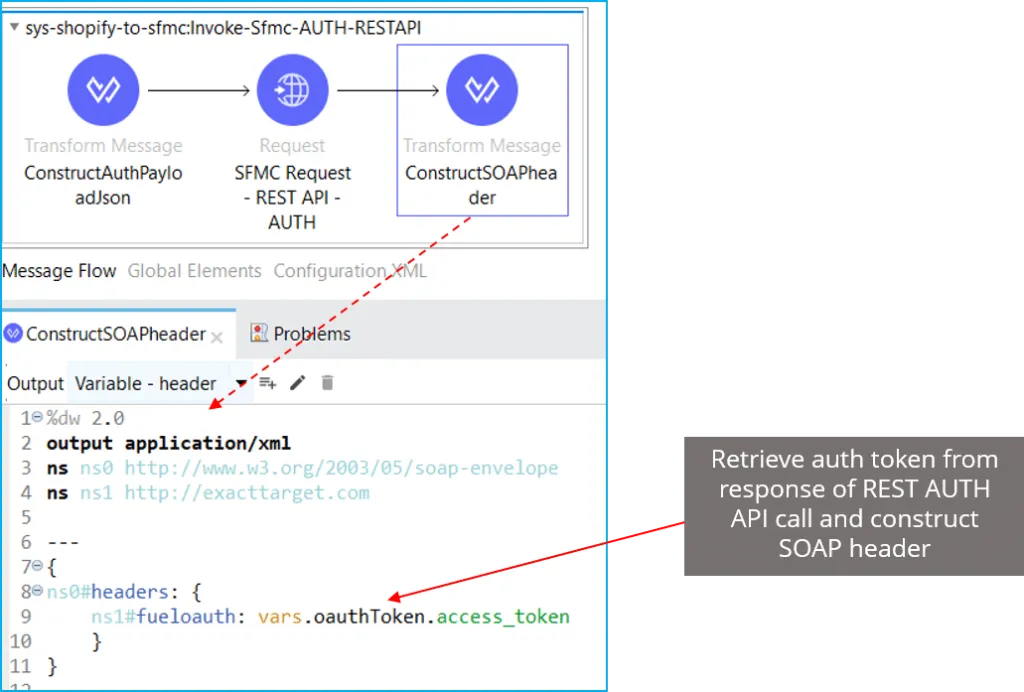Click the trash delete target icon

(327, 383)
